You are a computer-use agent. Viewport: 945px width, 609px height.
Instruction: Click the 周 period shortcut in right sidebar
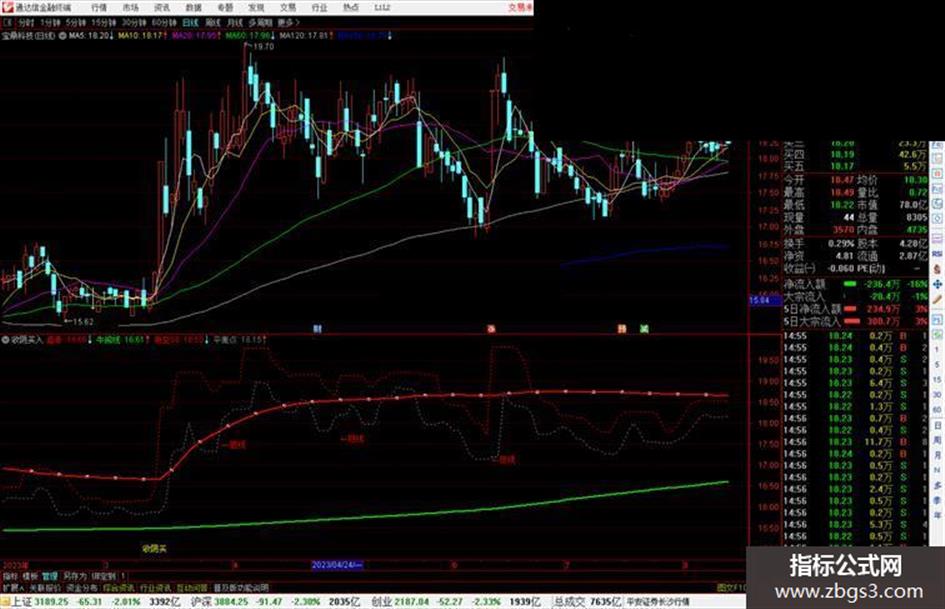(937, 441)
